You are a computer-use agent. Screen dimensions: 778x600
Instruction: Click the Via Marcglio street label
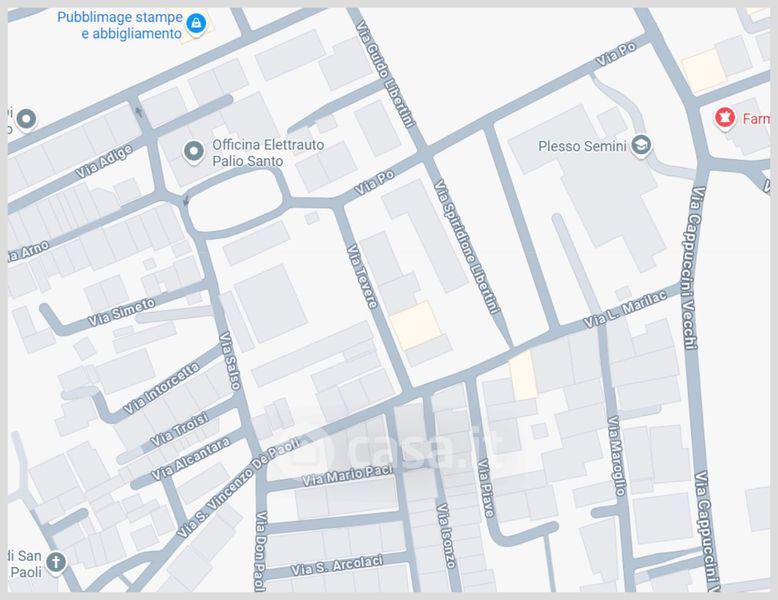tap(615, 456)
